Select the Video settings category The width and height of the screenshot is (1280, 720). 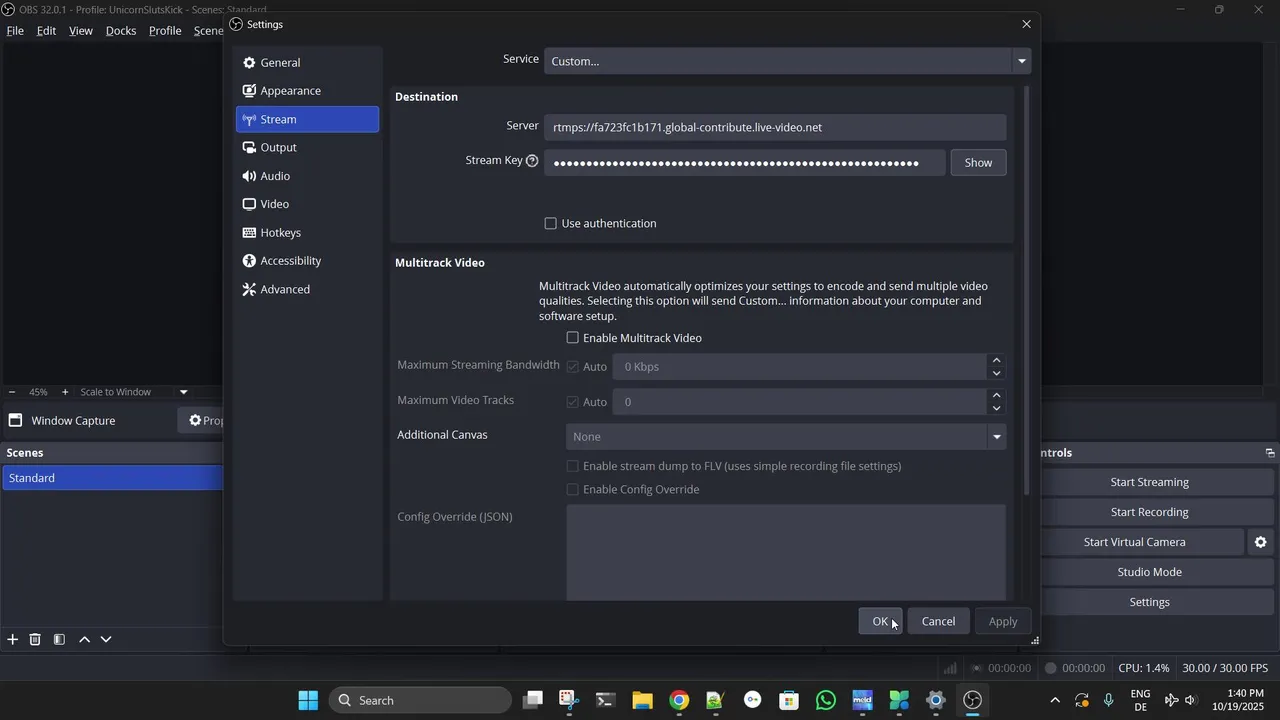[308, 204]
